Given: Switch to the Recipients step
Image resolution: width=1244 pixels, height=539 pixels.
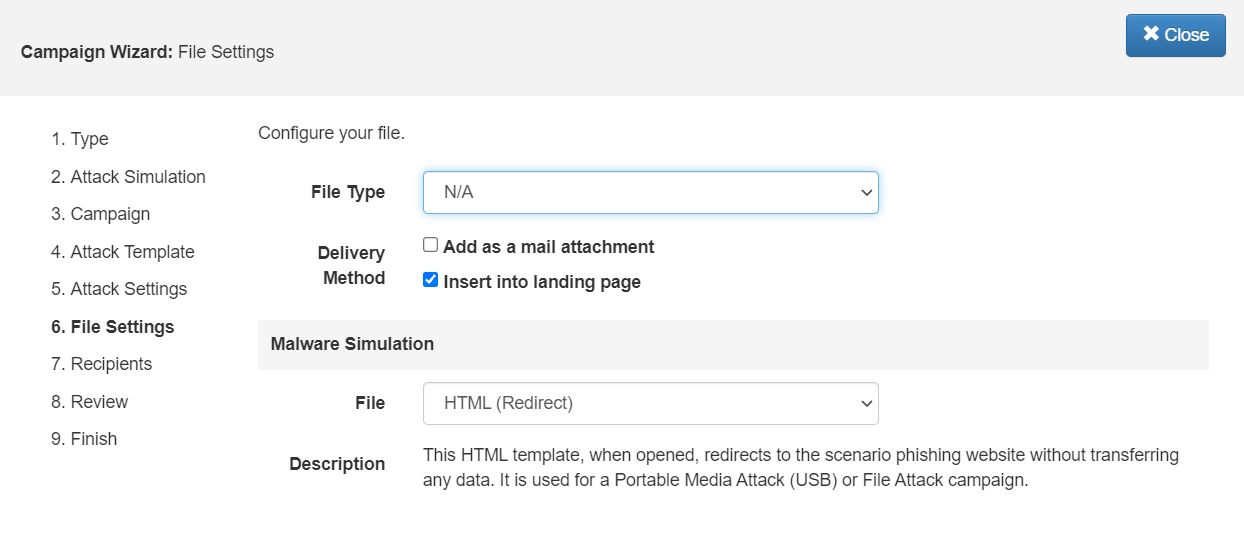Looking at the screenshot, I should [101, 364].
